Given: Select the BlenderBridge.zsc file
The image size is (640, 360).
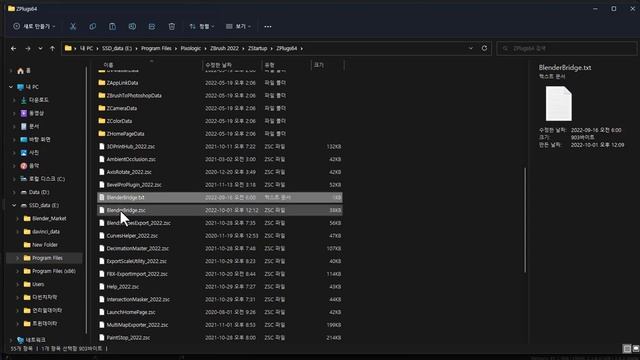Looking at the screenshot, I should (x=220, y=210).
